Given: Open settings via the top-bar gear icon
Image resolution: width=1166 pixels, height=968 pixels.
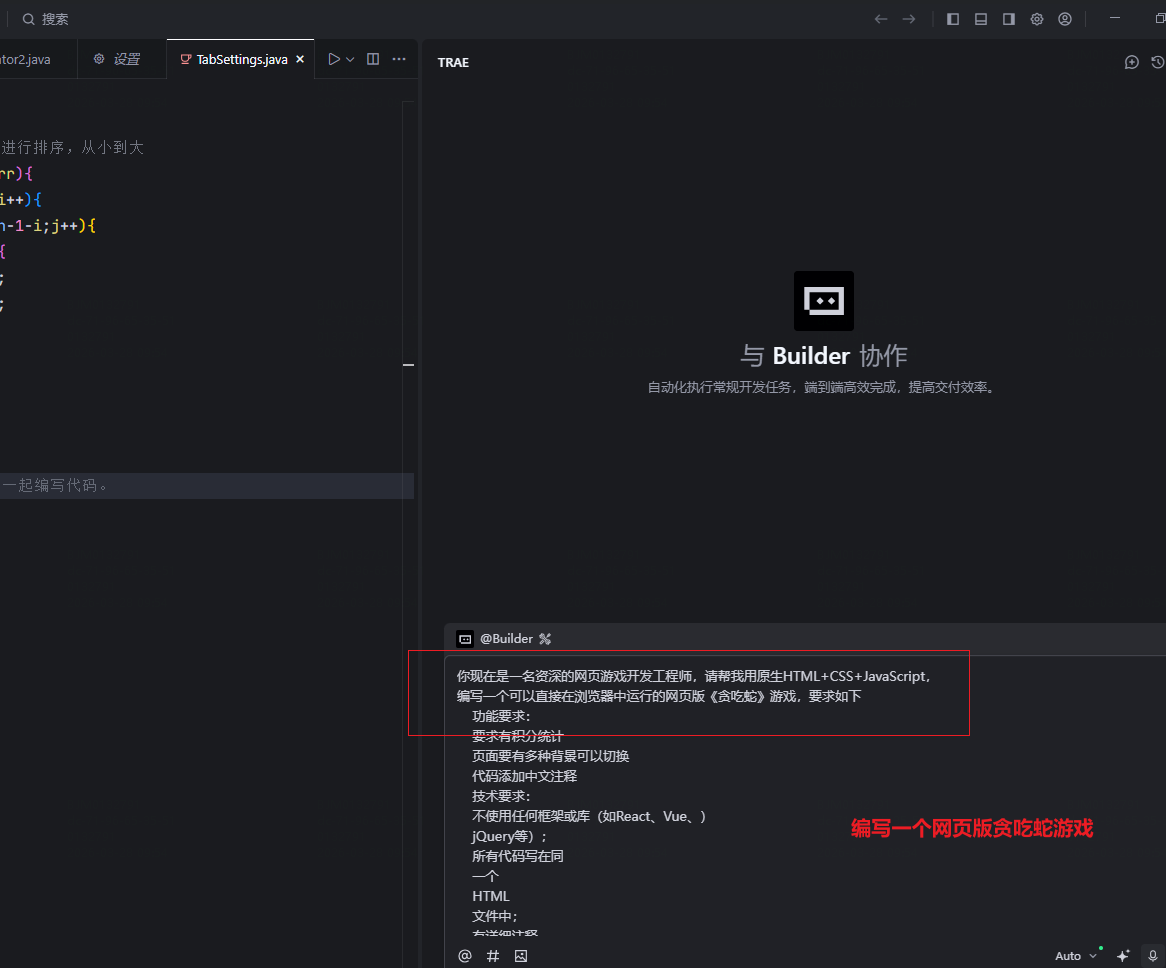Looking at the screenshot, I should [1037, 19].
